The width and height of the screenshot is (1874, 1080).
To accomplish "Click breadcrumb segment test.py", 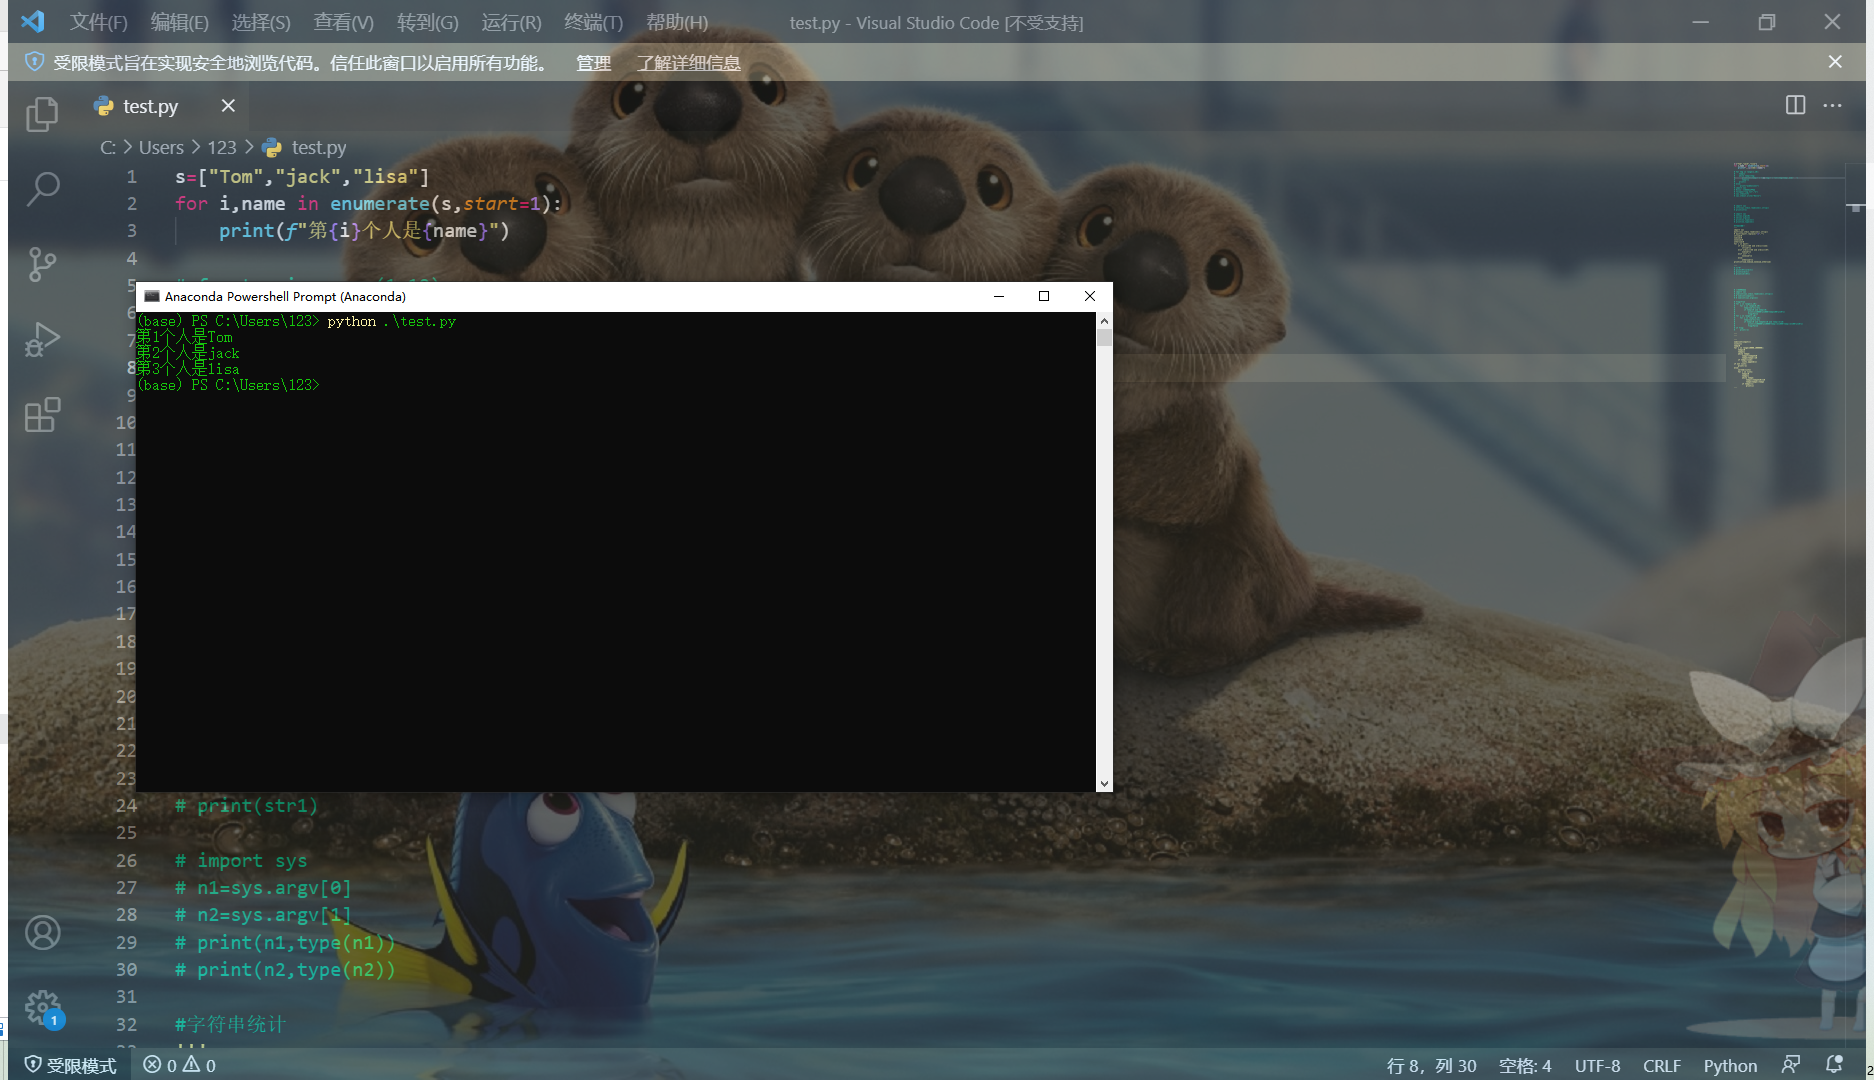I will click(305, 147).
